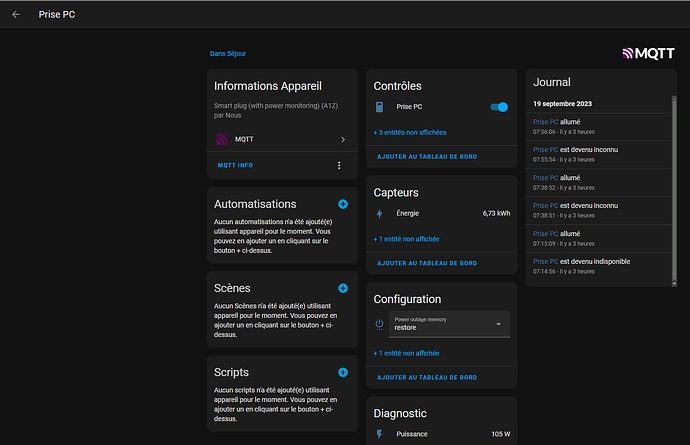Image resolution: width=690 pixels, height=445 pixels.
Task: Open Prise PC link in 07:15:09 journal entry
Action: [x=546, y=234]
